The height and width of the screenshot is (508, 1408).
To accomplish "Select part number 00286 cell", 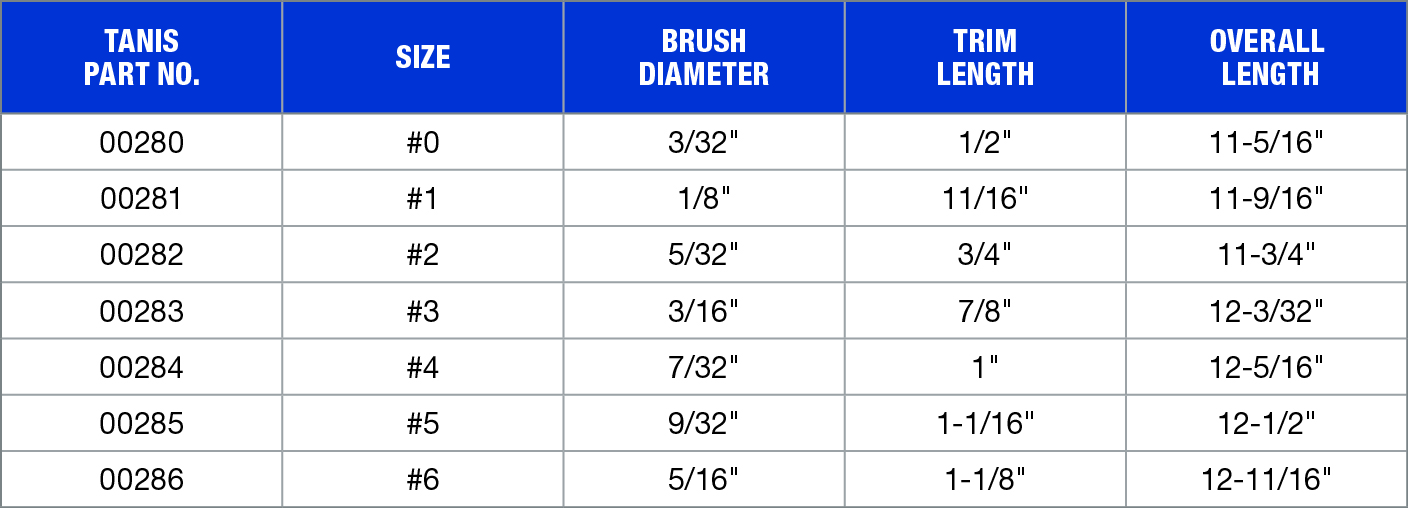I will (141, 479).
